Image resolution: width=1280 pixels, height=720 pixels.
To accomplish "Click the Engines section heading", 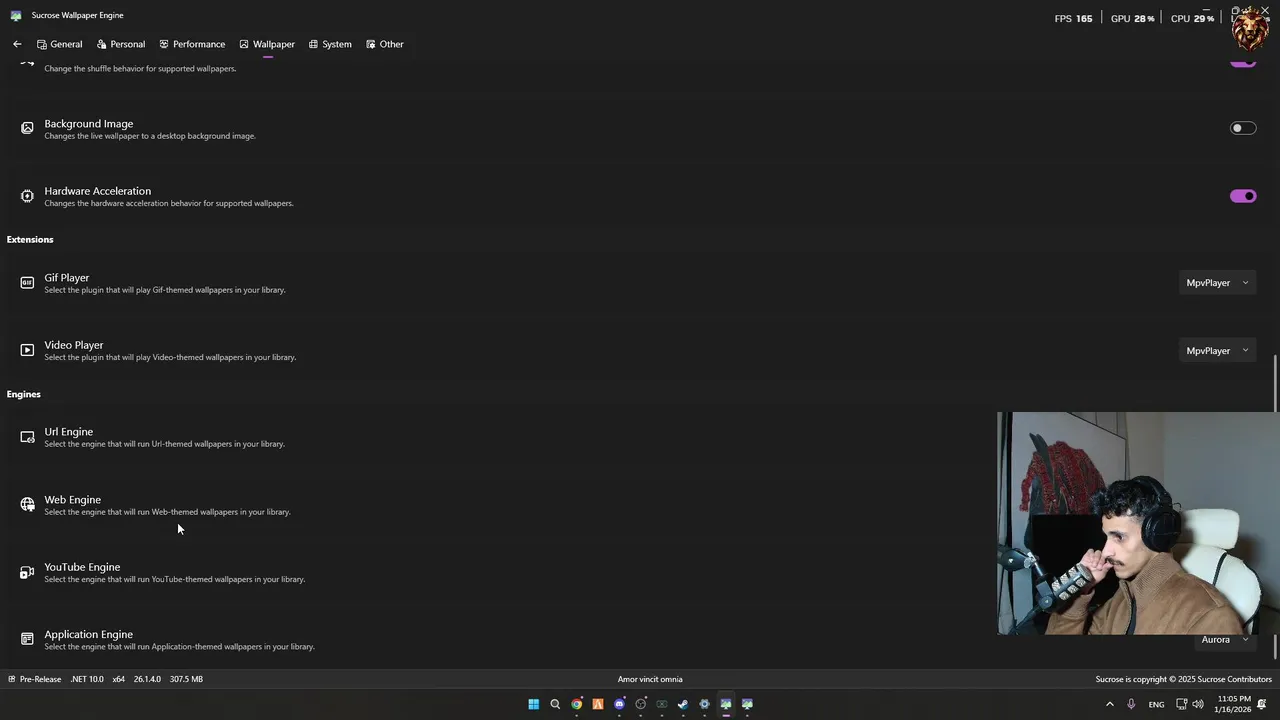I will [x=24, y=394].
